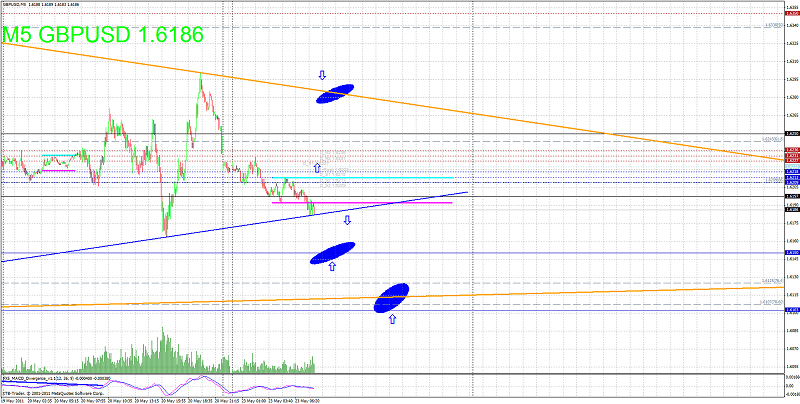Click the M5 GBPUSD 1.6186 green chart label

click(x=103, y=34)
